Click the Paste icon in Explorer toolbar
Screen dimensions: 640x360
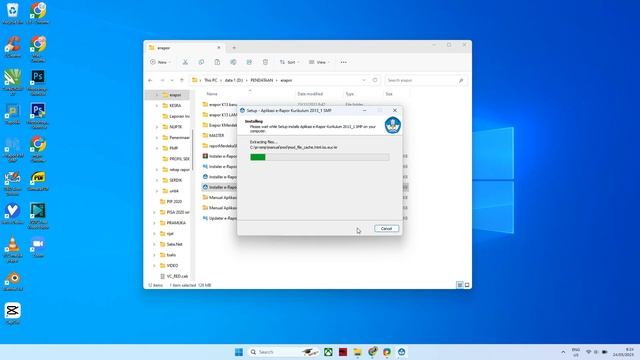(217, 62)
